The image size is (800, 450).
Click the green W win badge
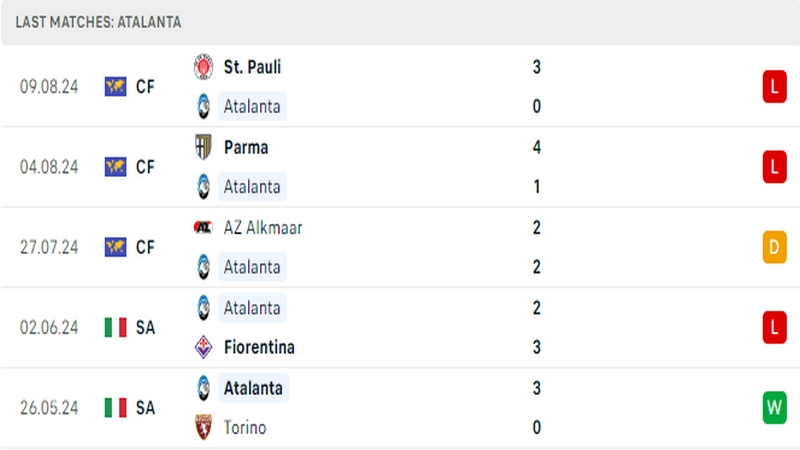tap(774, 407)
